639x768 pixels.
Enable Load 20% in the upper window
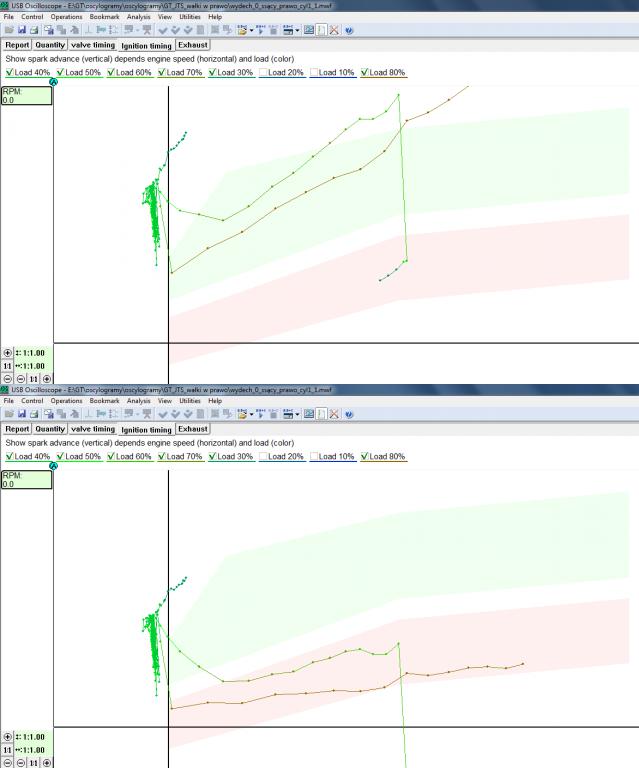(x=263, y=72)
